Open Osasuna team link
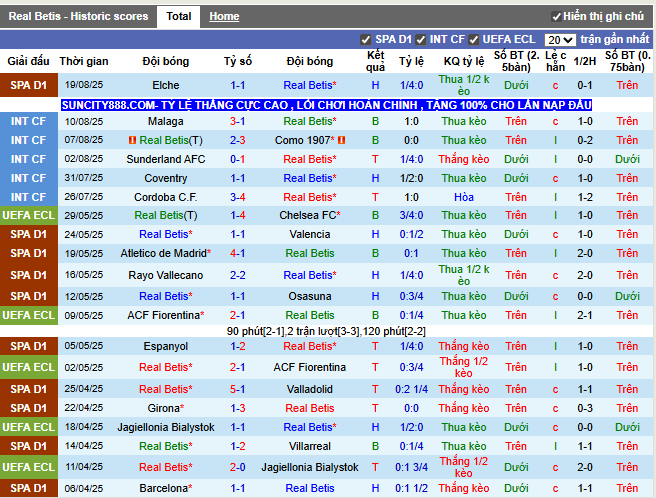 (x=310, y=296)
